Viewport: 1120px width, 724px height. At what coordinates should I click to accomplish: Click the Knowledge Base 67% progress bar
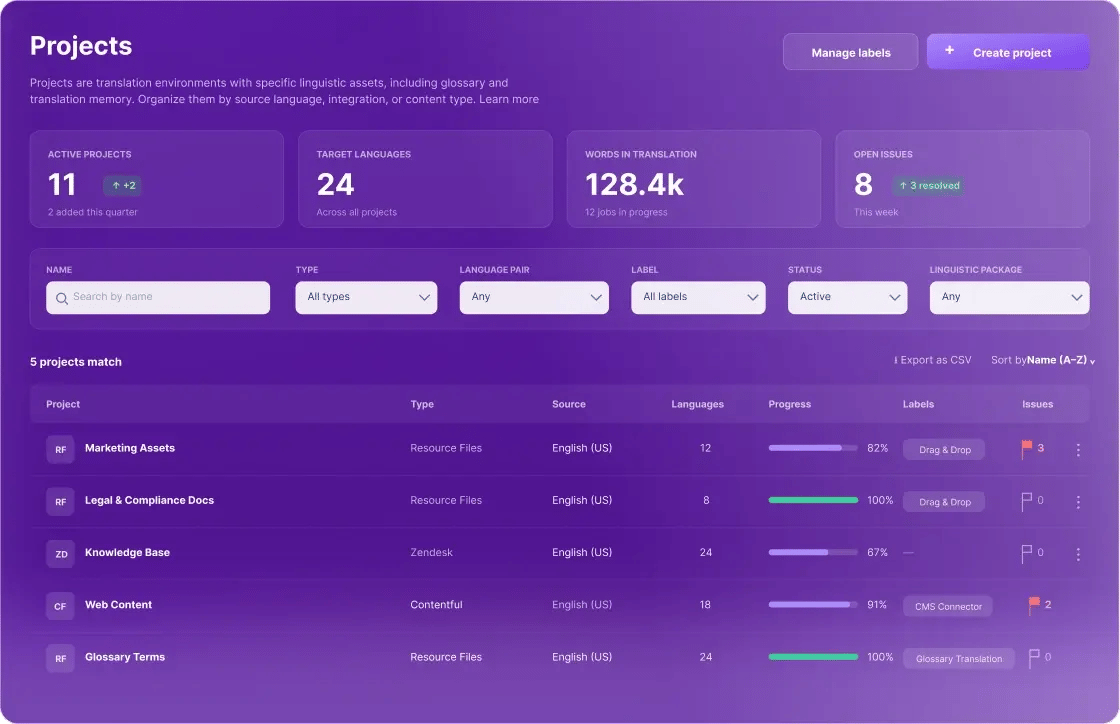click(x=813, y=552)
